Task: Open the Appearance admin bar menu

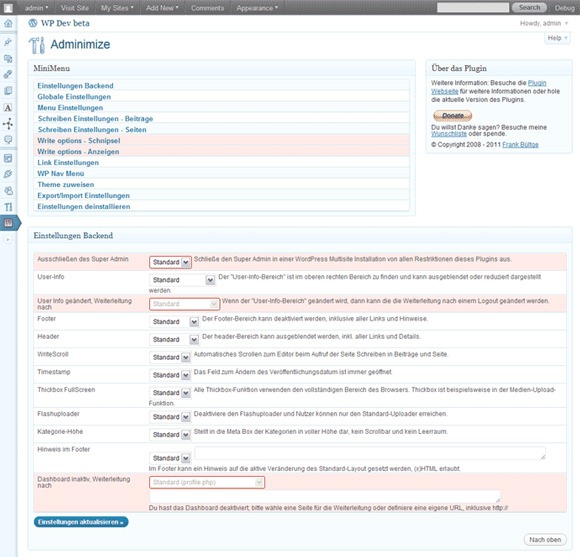Action: click(257, 8)
